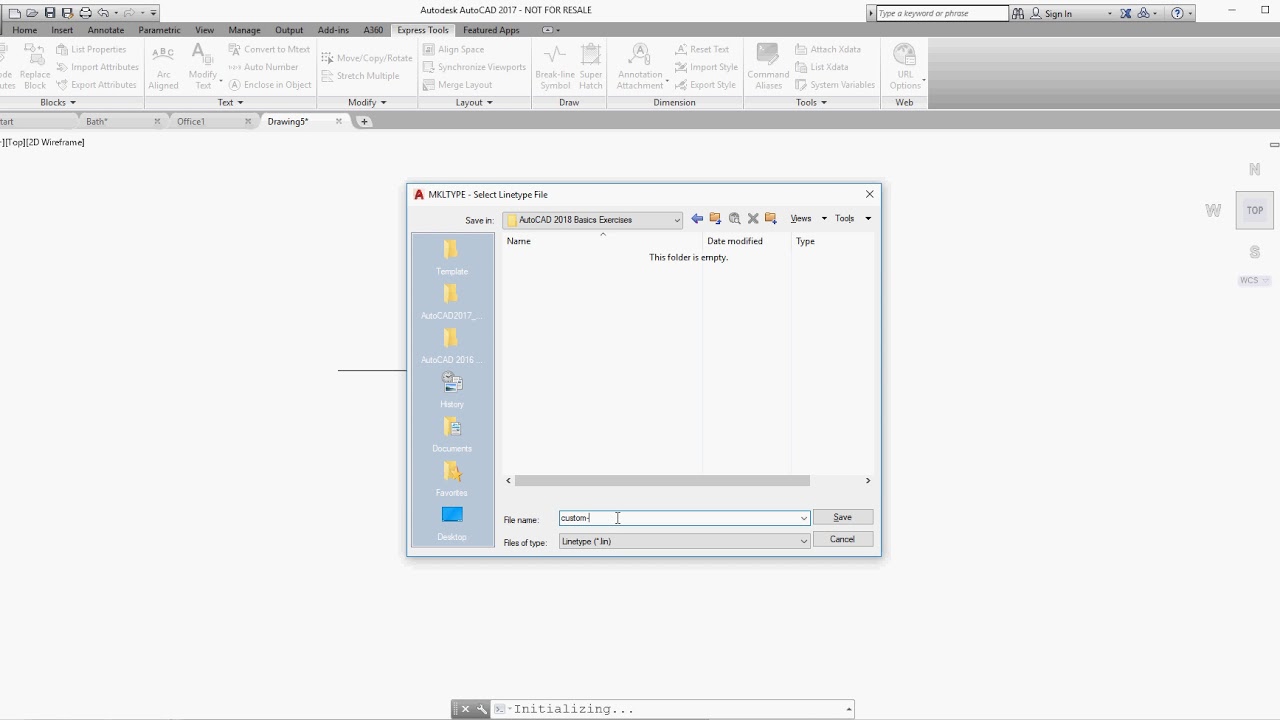The width and height of the screenshot is (1280, 720).
Task: Click the Undo arrow icon
Action: point(103,13)
